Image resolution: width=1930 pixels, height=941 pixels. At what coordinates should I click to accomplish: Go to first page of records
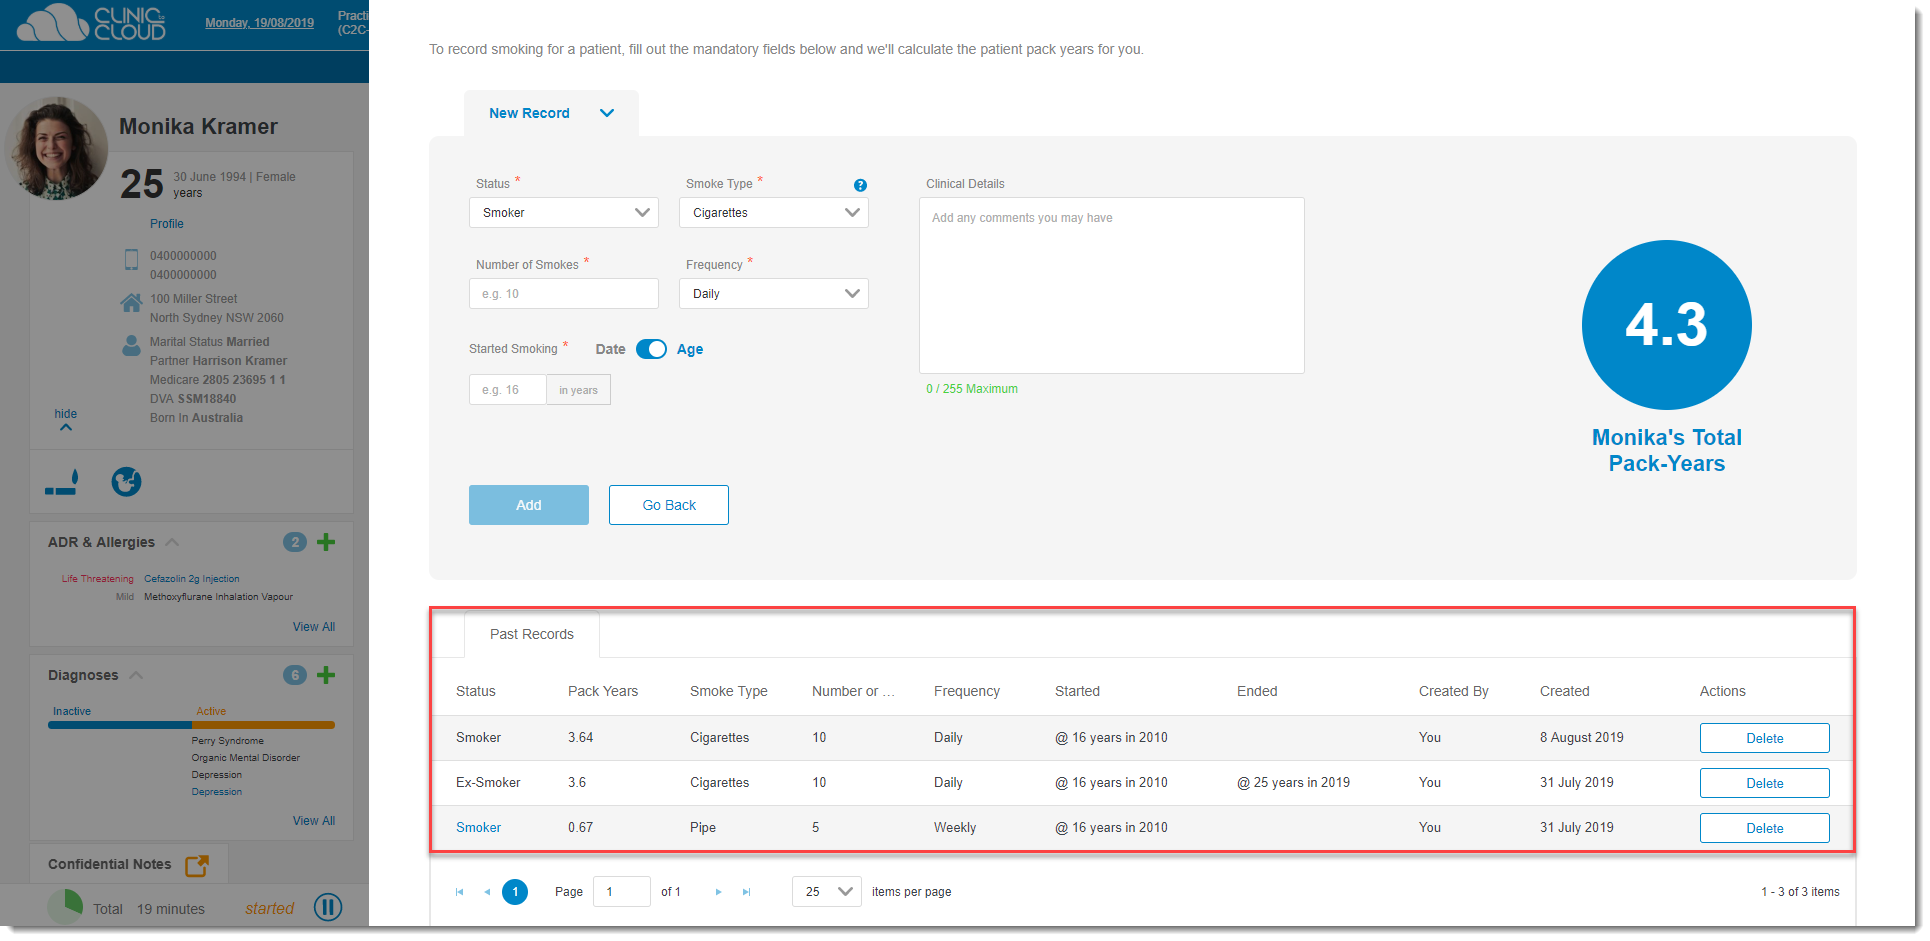459,892
